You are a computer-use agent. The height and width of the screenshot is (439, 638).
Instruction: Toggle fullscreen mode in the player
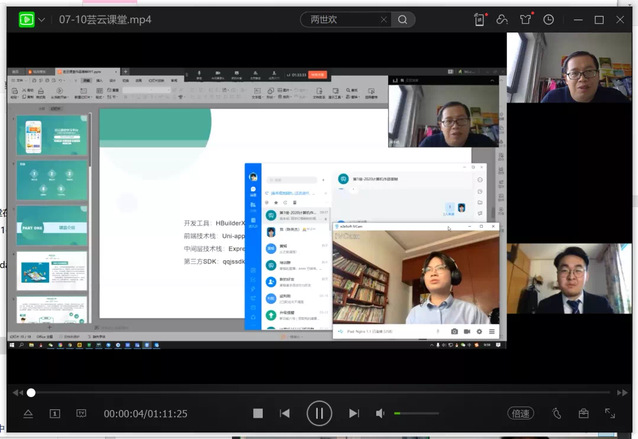tap(610, 413)
